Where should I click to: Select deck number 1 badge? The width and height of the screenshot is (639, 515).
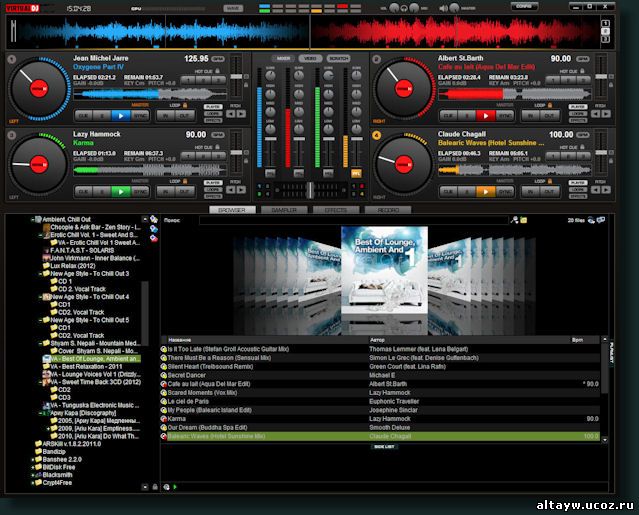(x=11, y=59)
